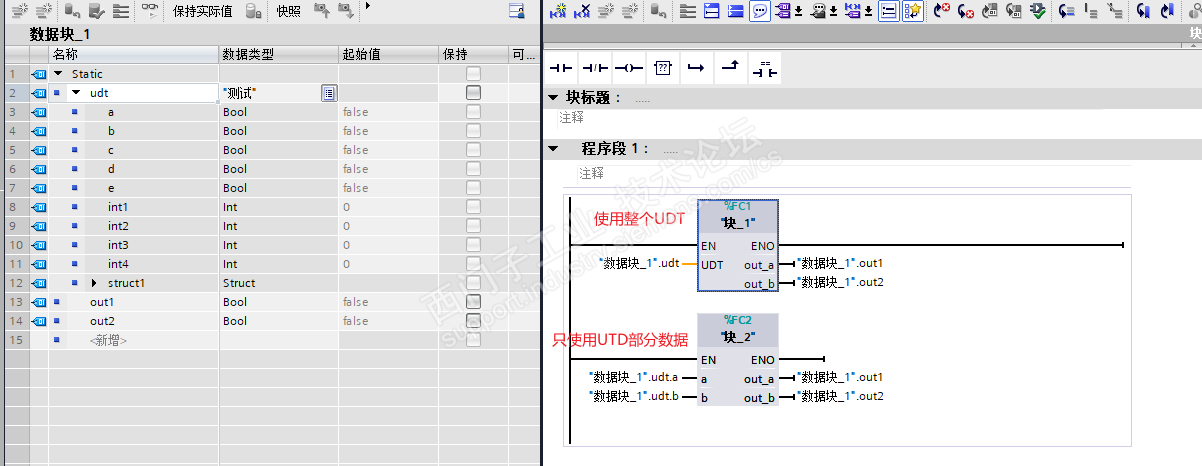
Task: Toggle the 保持 checkbox for int1
Action: pos(473,207)
